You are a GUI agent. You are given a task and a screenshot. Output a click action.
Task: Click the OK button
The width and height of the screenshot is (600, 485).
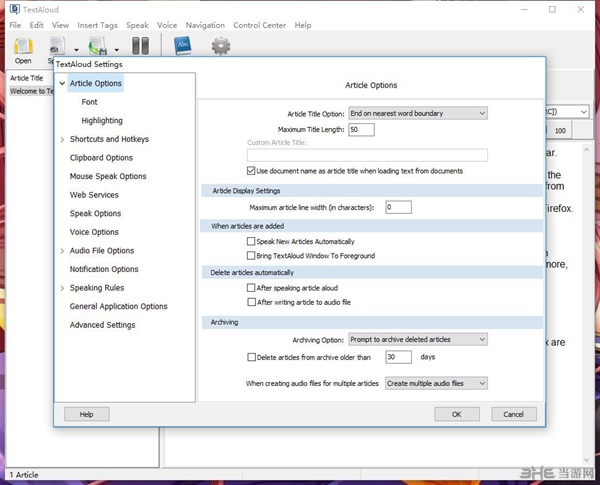[x=456, y=414]
